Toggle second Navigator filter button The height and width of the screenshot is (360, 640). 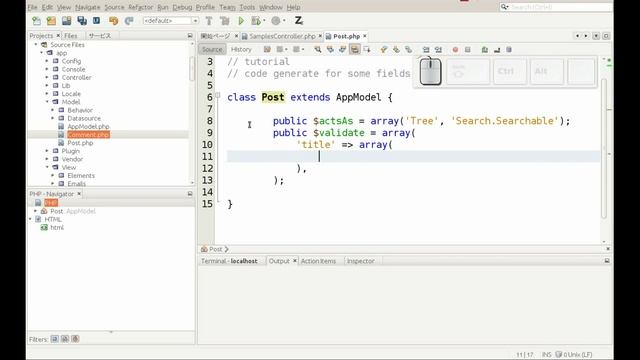[65, 339]
